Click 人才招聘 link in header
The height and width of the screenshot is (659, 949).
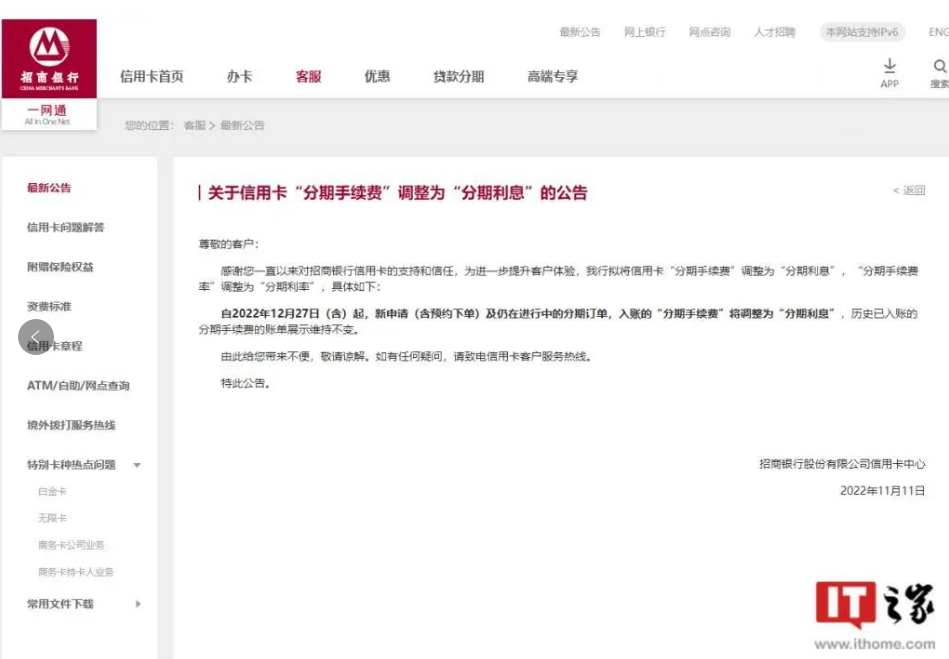point(774,32)
